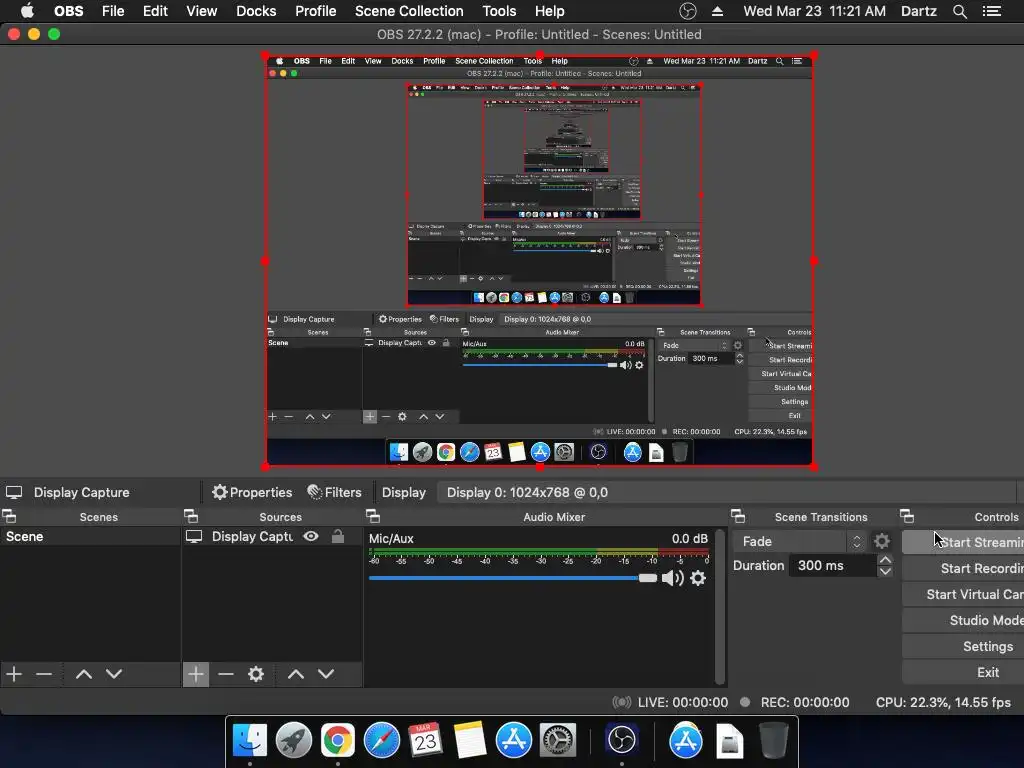Toggle lock on Display Capture source
The image size is (1024, 768).
point(338,536)
